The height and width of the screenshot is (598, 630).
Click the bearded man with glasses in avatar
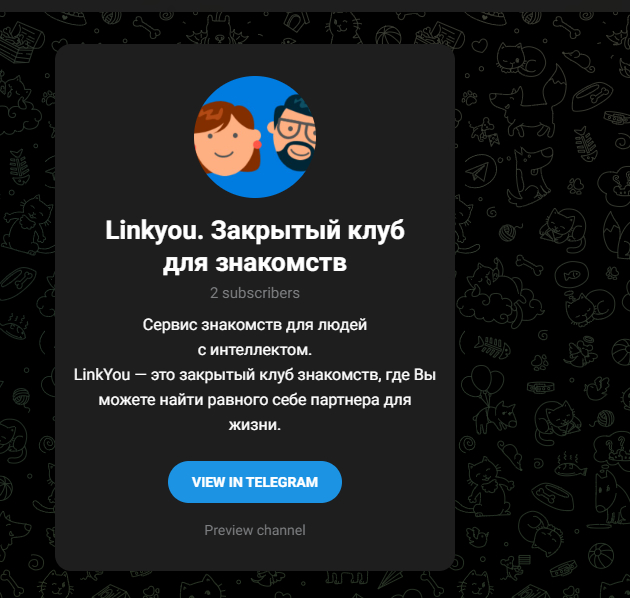pyautogui.click(x=293, y=133)
